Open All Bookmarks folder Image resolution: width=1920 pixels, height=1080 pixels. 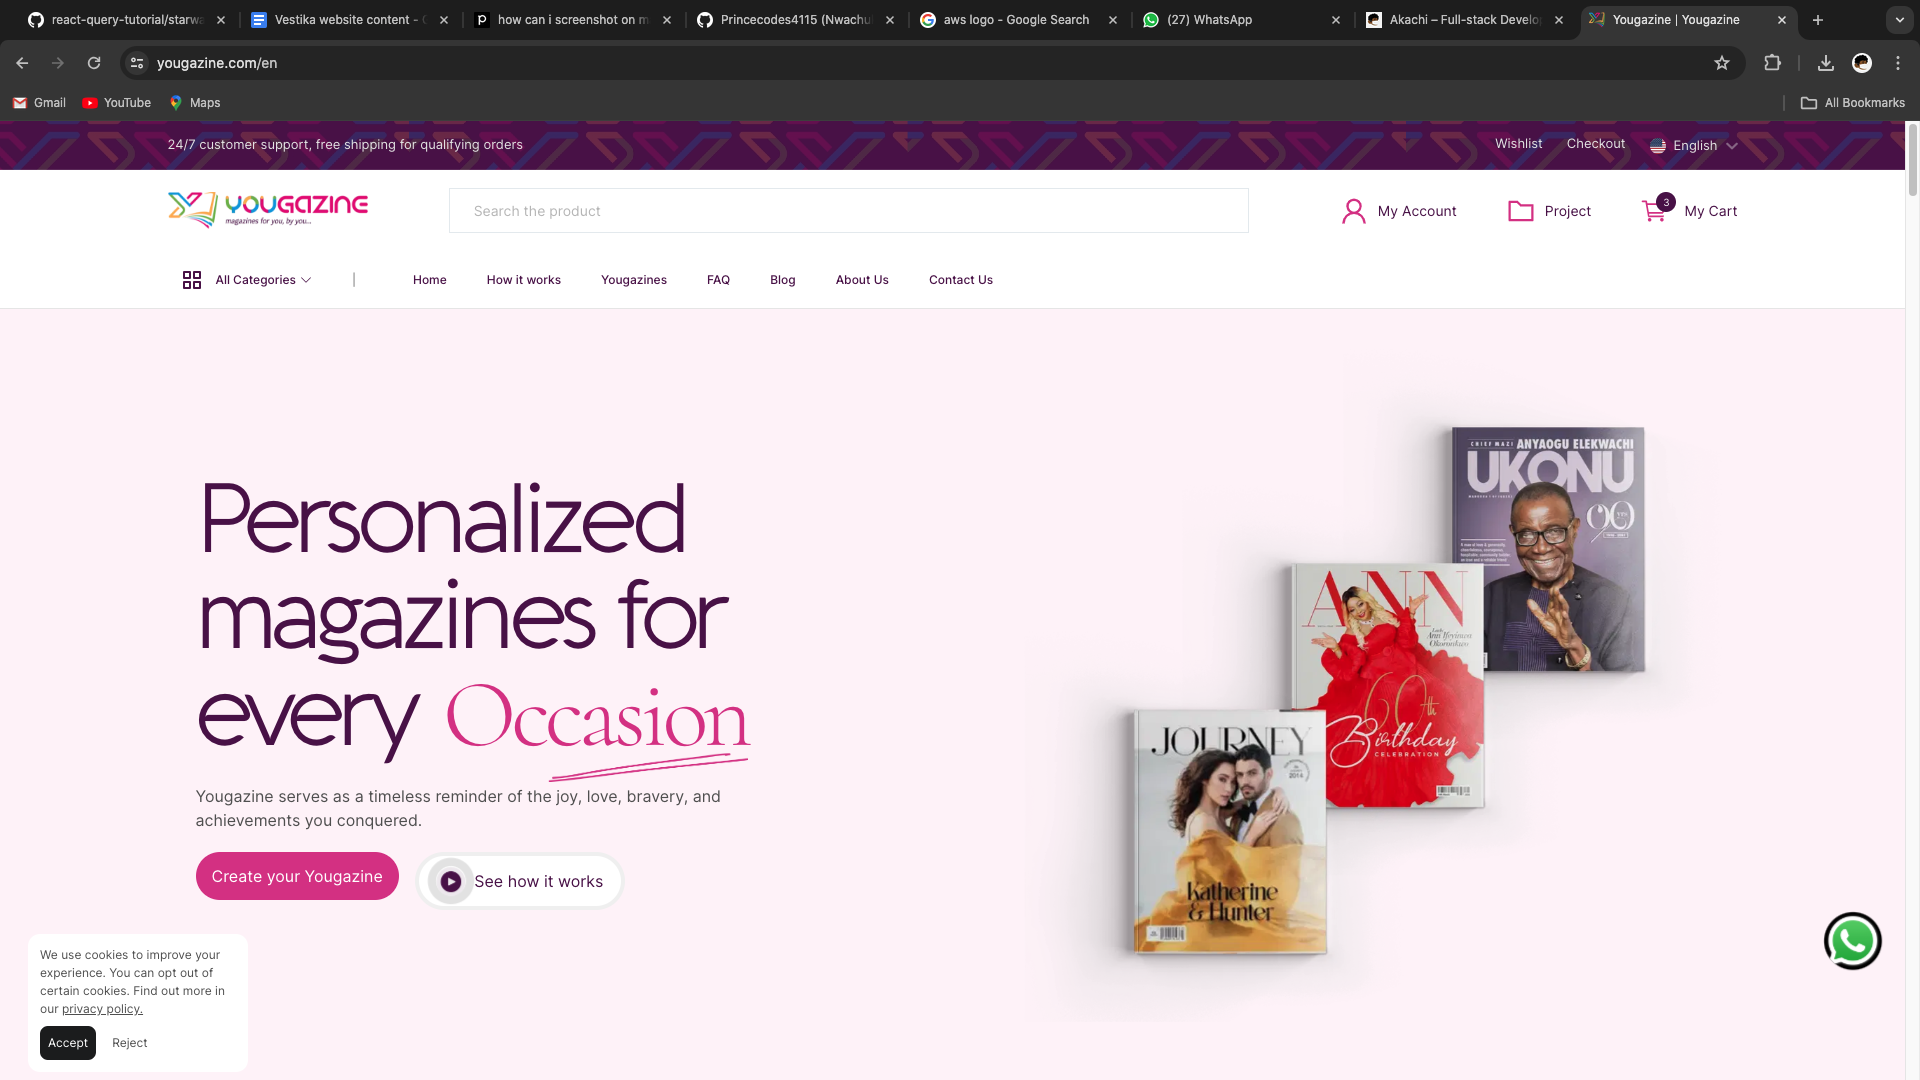(1852, 103)
